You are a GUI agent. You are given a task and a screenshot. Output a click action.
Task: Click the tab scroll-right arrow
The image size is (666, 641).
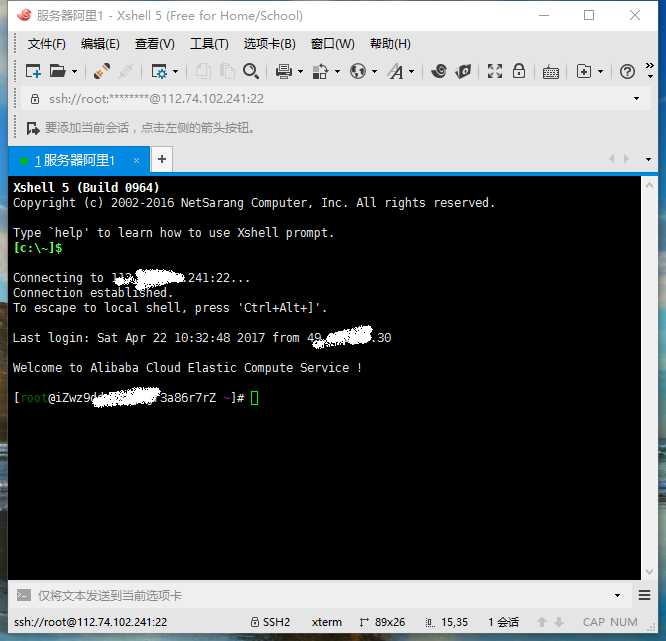click(x=626, y=159)
